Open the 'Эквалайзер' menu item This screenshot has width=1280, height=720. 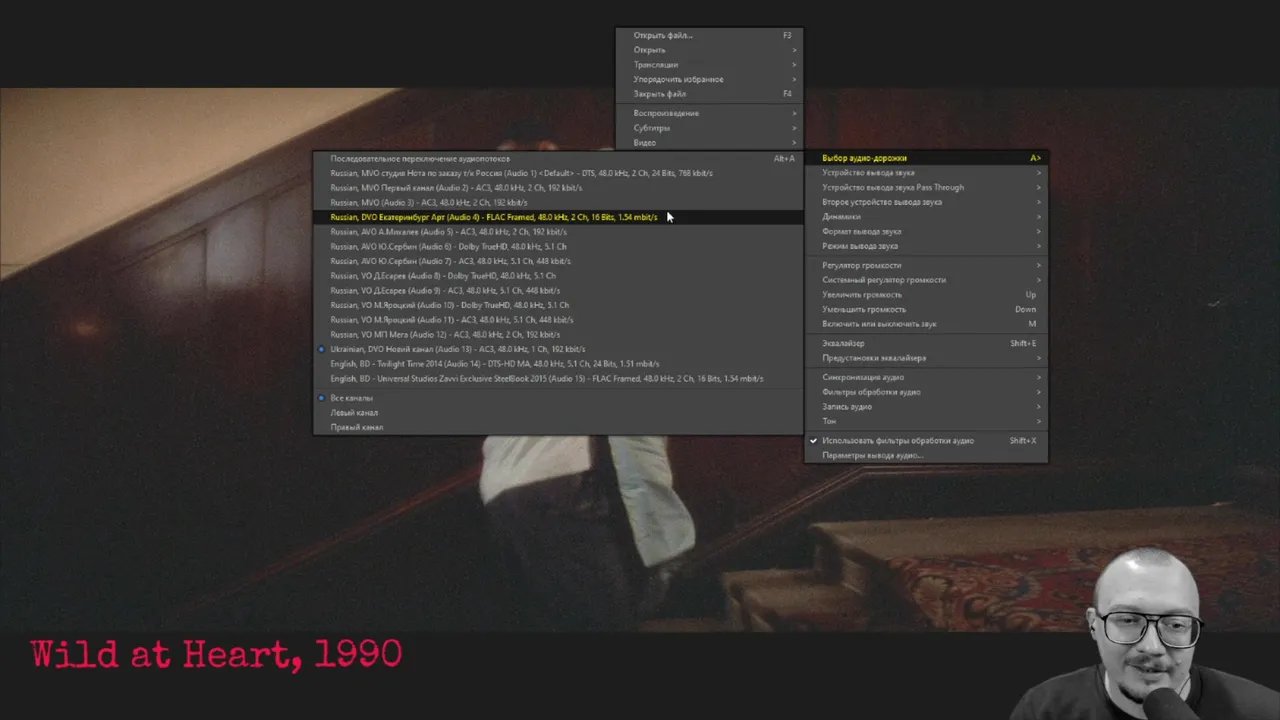point(927,343)
